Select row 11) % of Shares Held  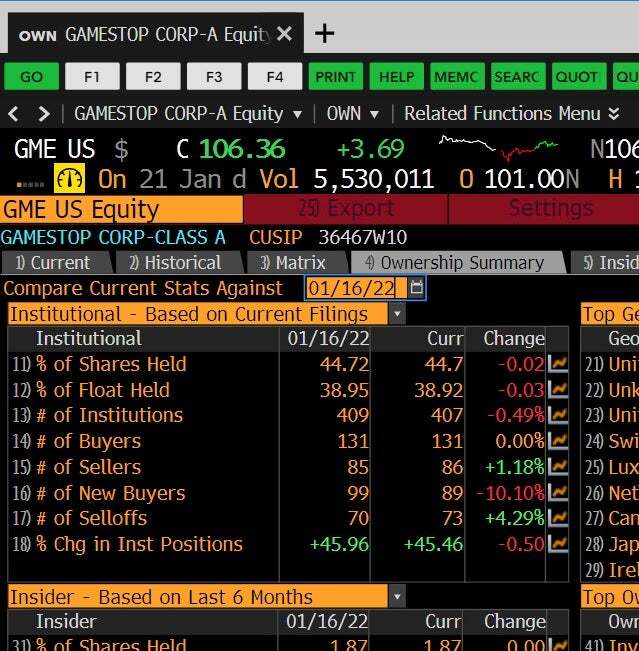pyautogui.click(x=288, y=364)
